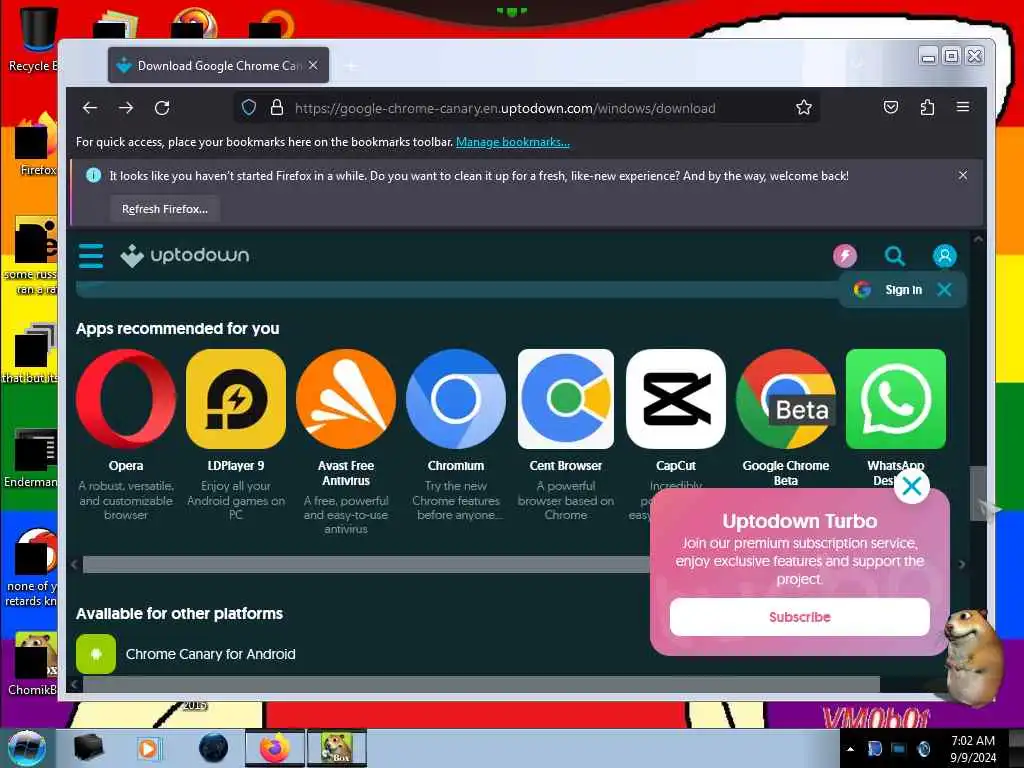This screenshot has height=768, width=1024.
Task: Open the Firefox application menu
Action: [963, 107]
